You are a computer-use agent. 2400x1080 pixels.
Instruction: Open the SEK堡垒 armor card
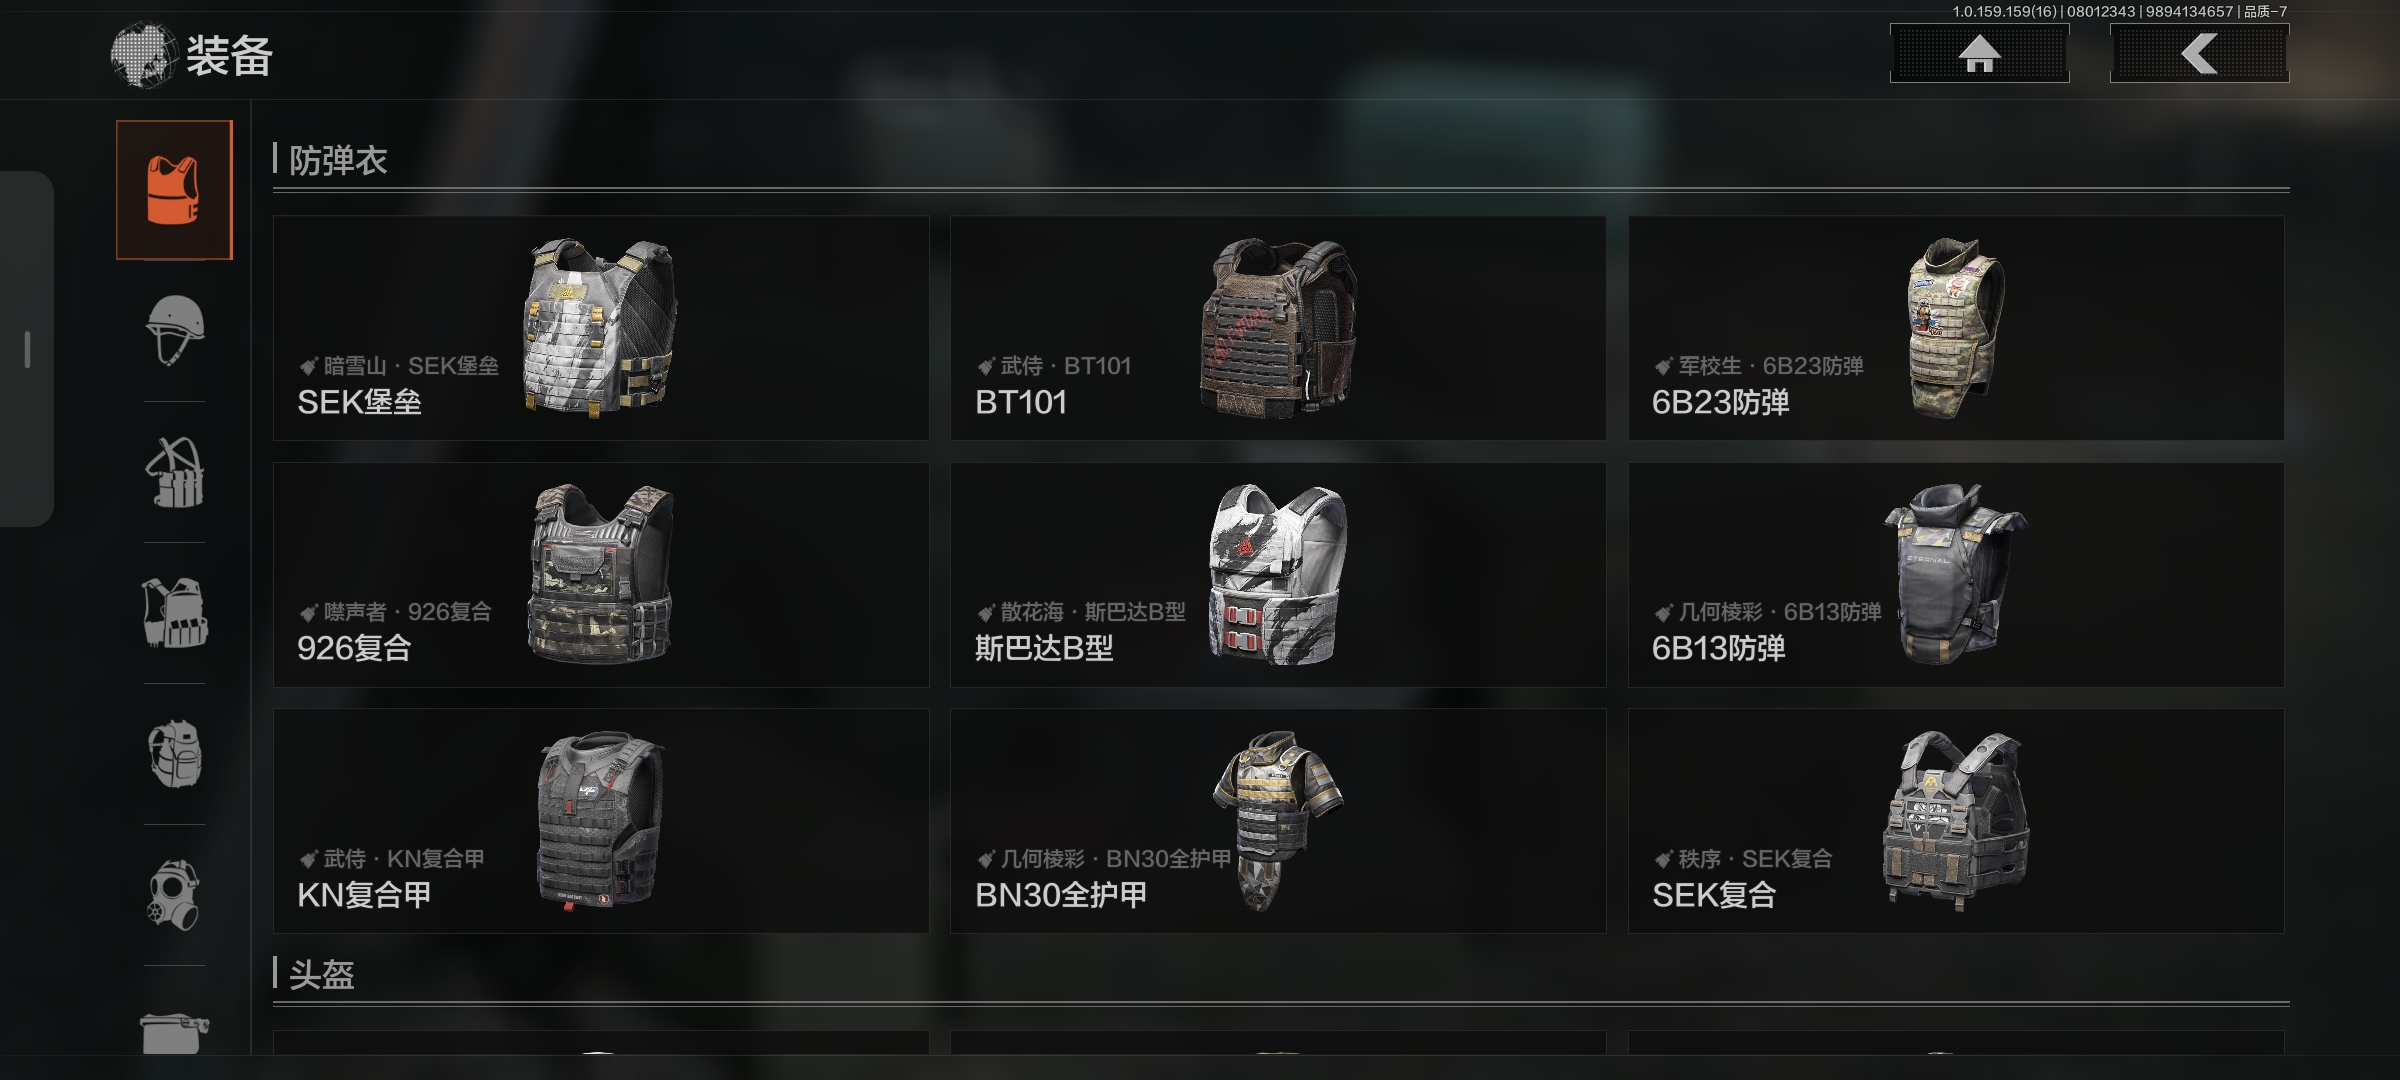click(x=601, y=328)
